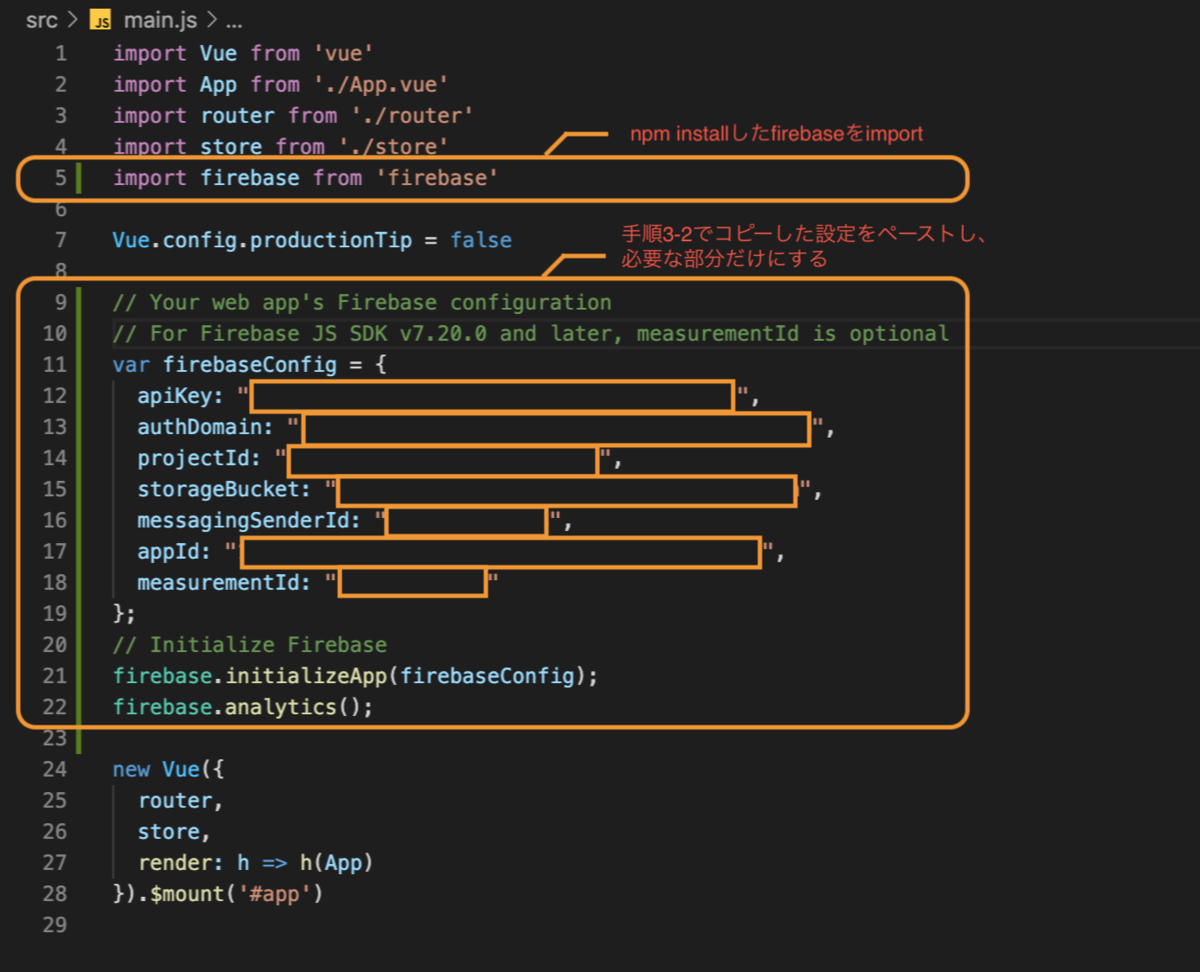The width and height of the screenshot is (1200, 972).
Task: Click the 'storageBucket' property name
Action: (219, 489)
